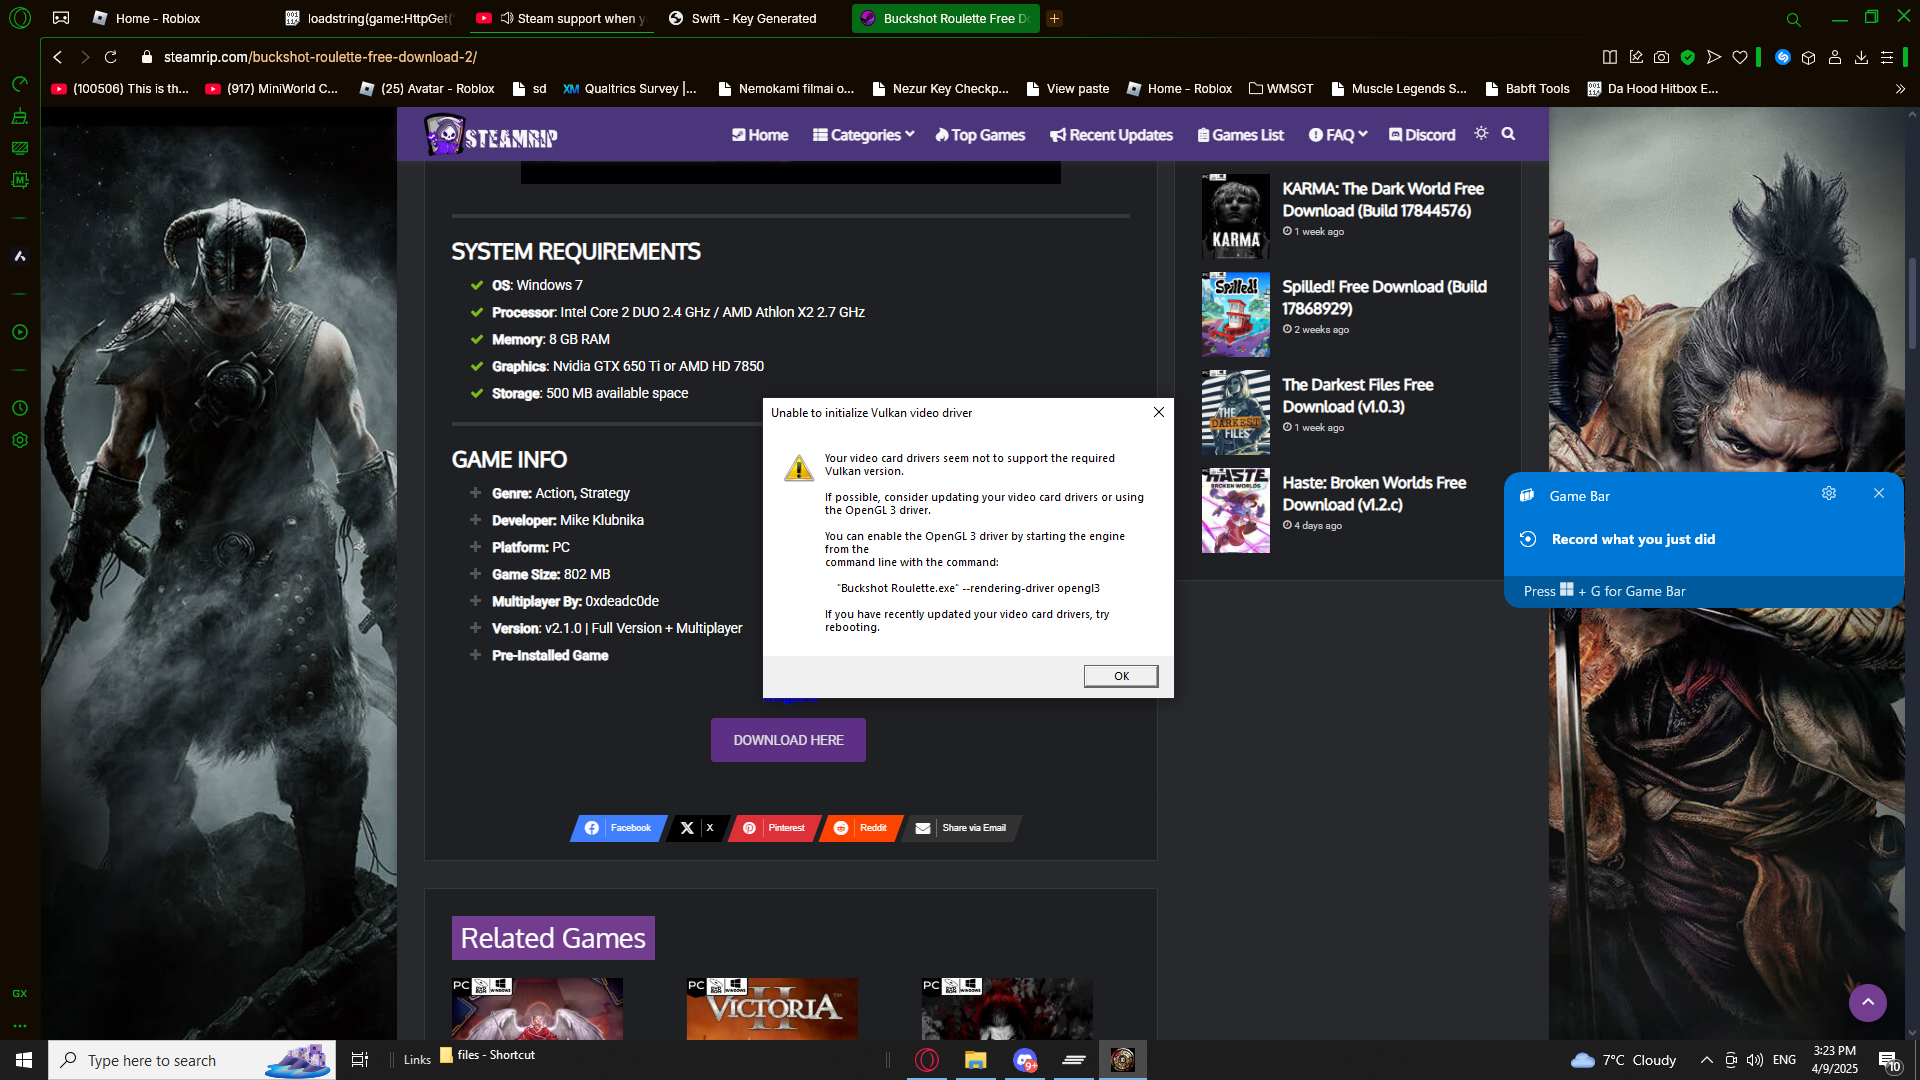Click the Buckshot Roulette game taskbar icon
1920x1080 pixels.
point(1122,1060)
